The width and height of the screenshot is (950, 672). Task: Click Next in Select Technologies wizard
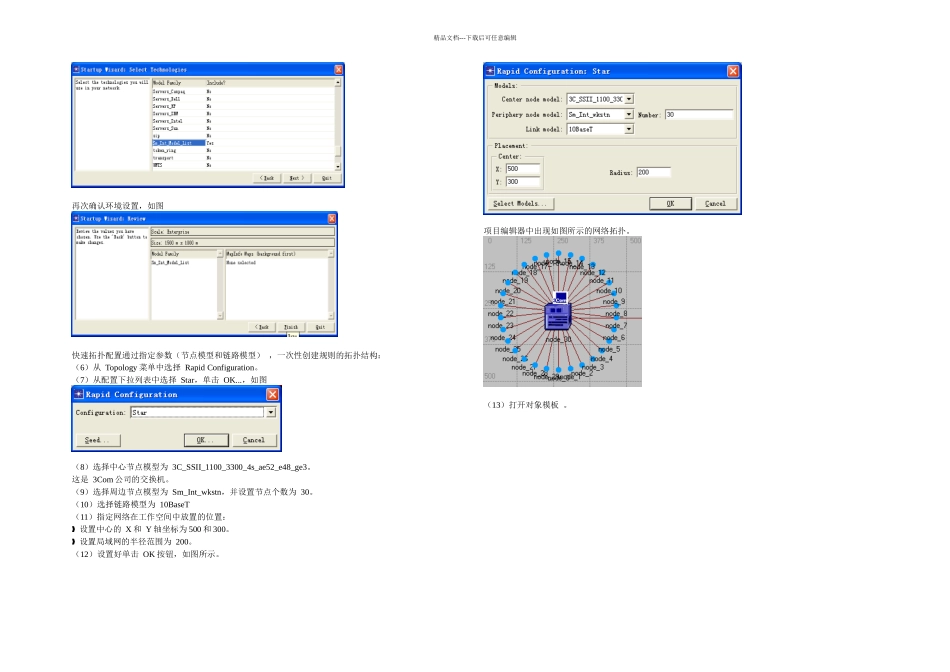[x=297, y=178]
